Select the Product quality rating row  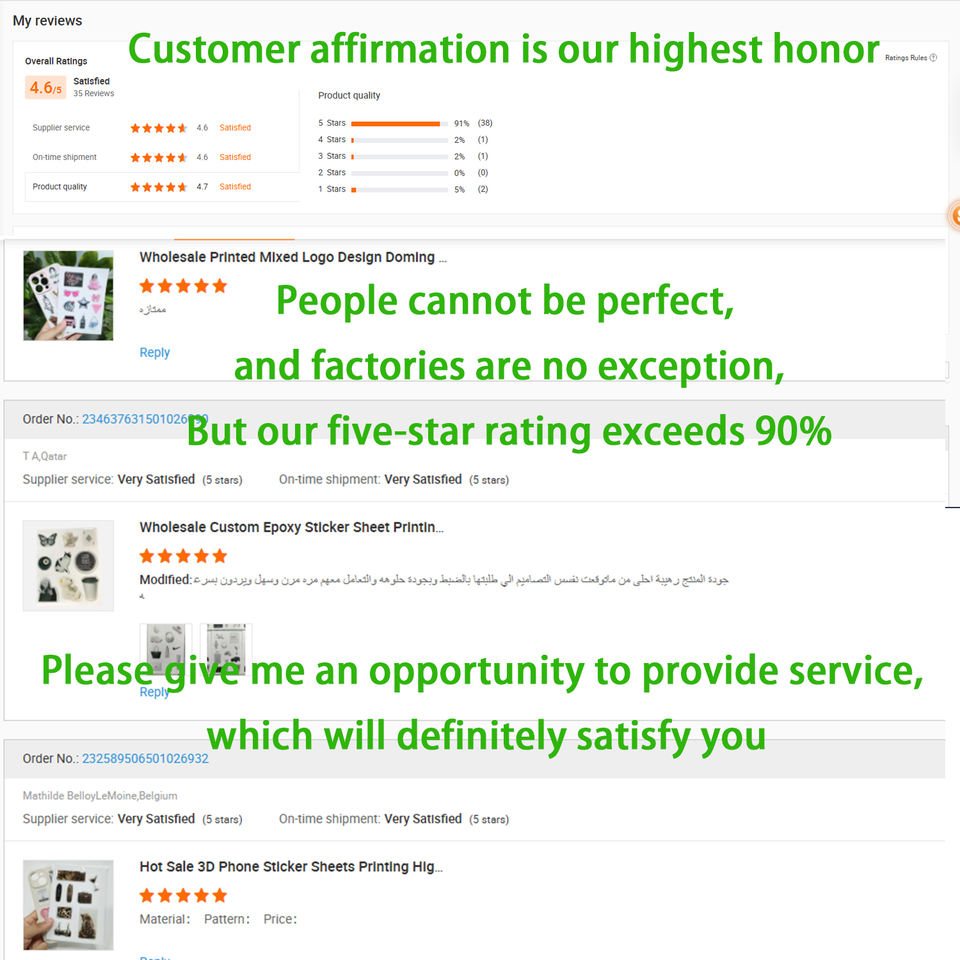160,187
